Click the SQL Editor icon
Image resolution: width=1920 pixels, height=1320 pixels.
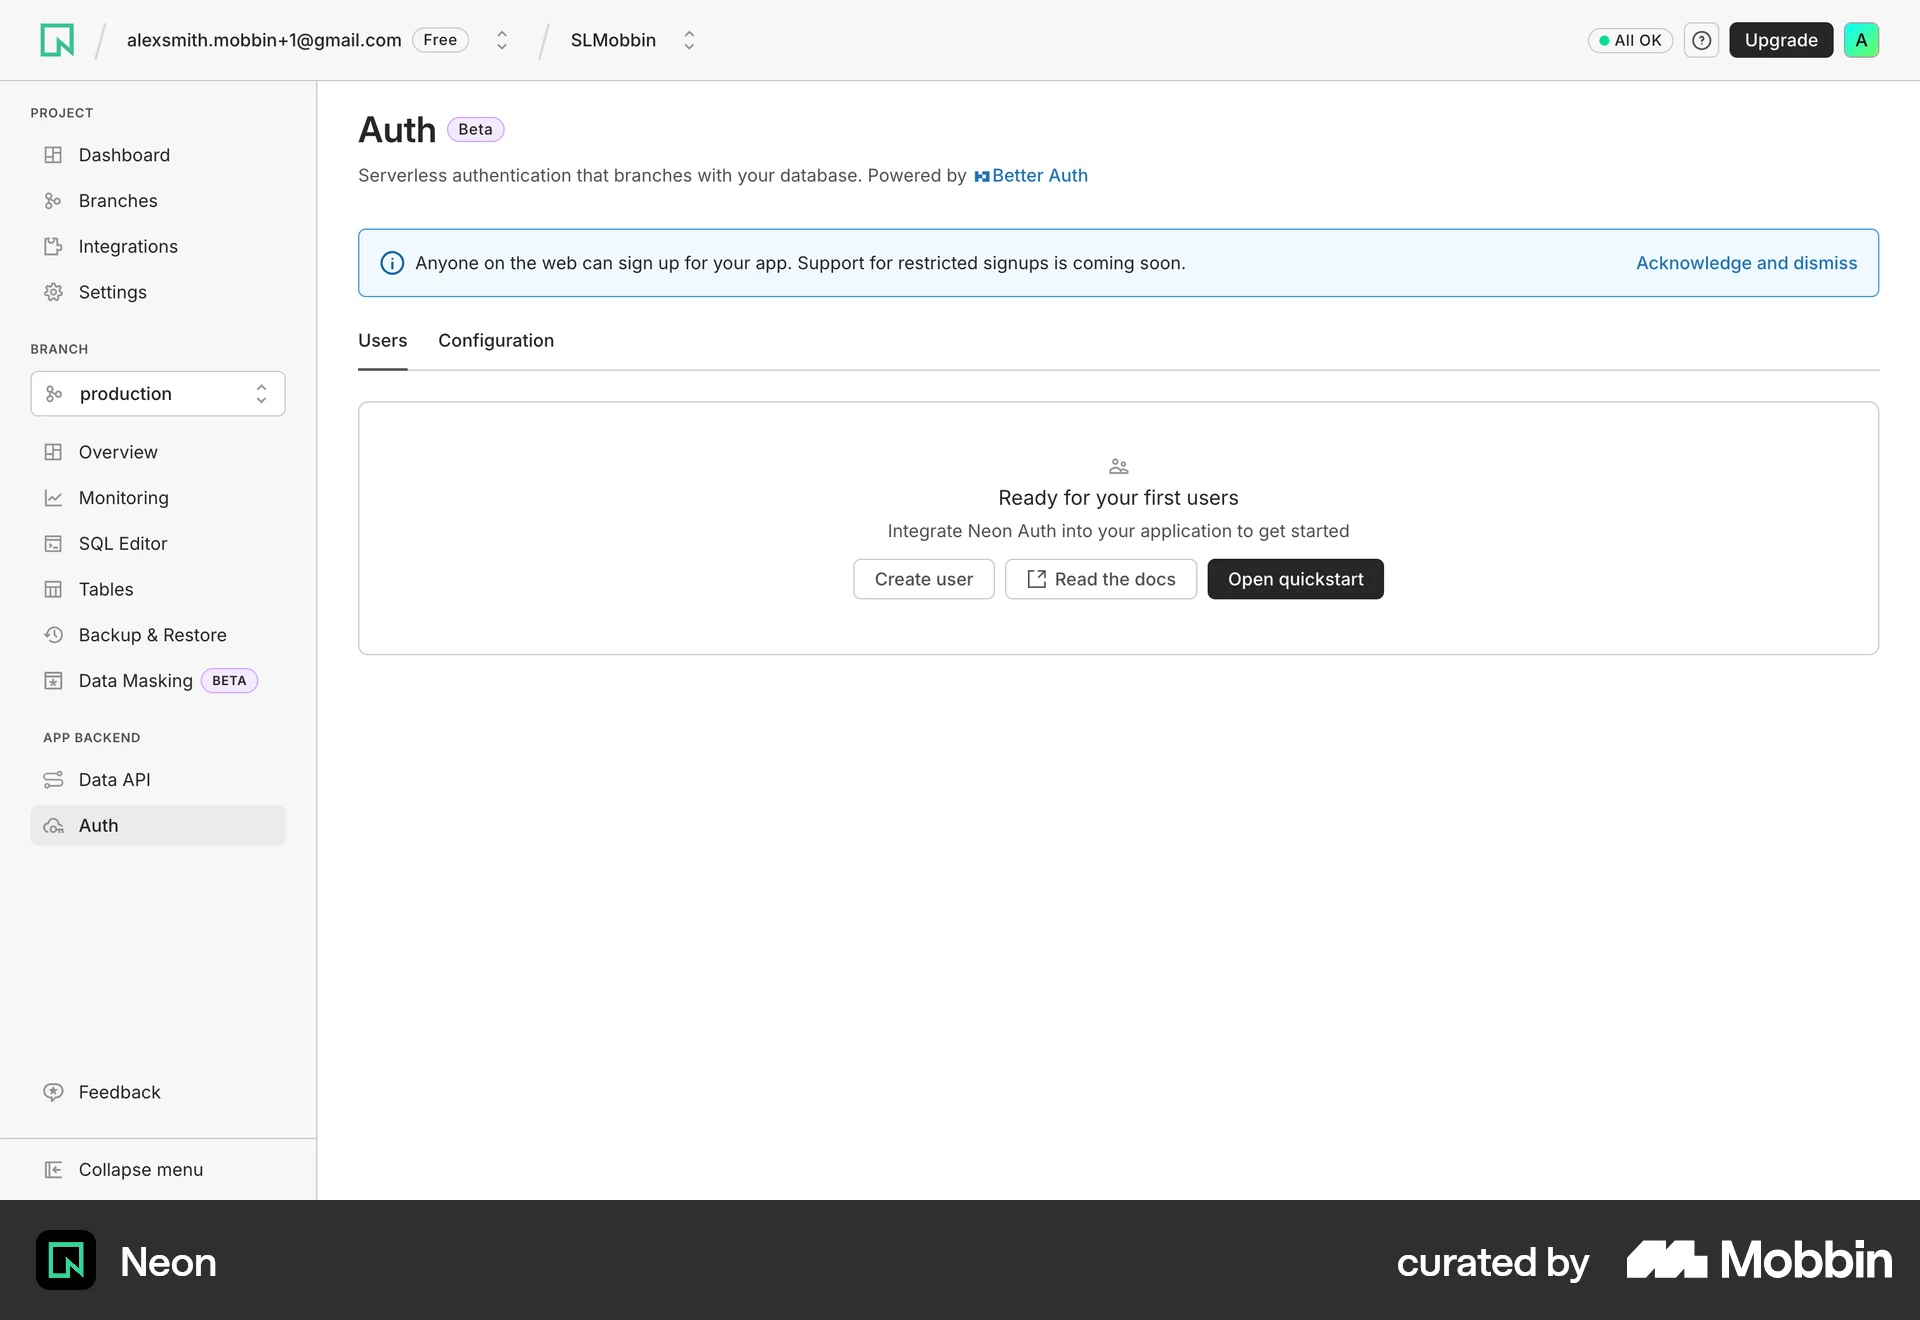(x=53, y=544)
